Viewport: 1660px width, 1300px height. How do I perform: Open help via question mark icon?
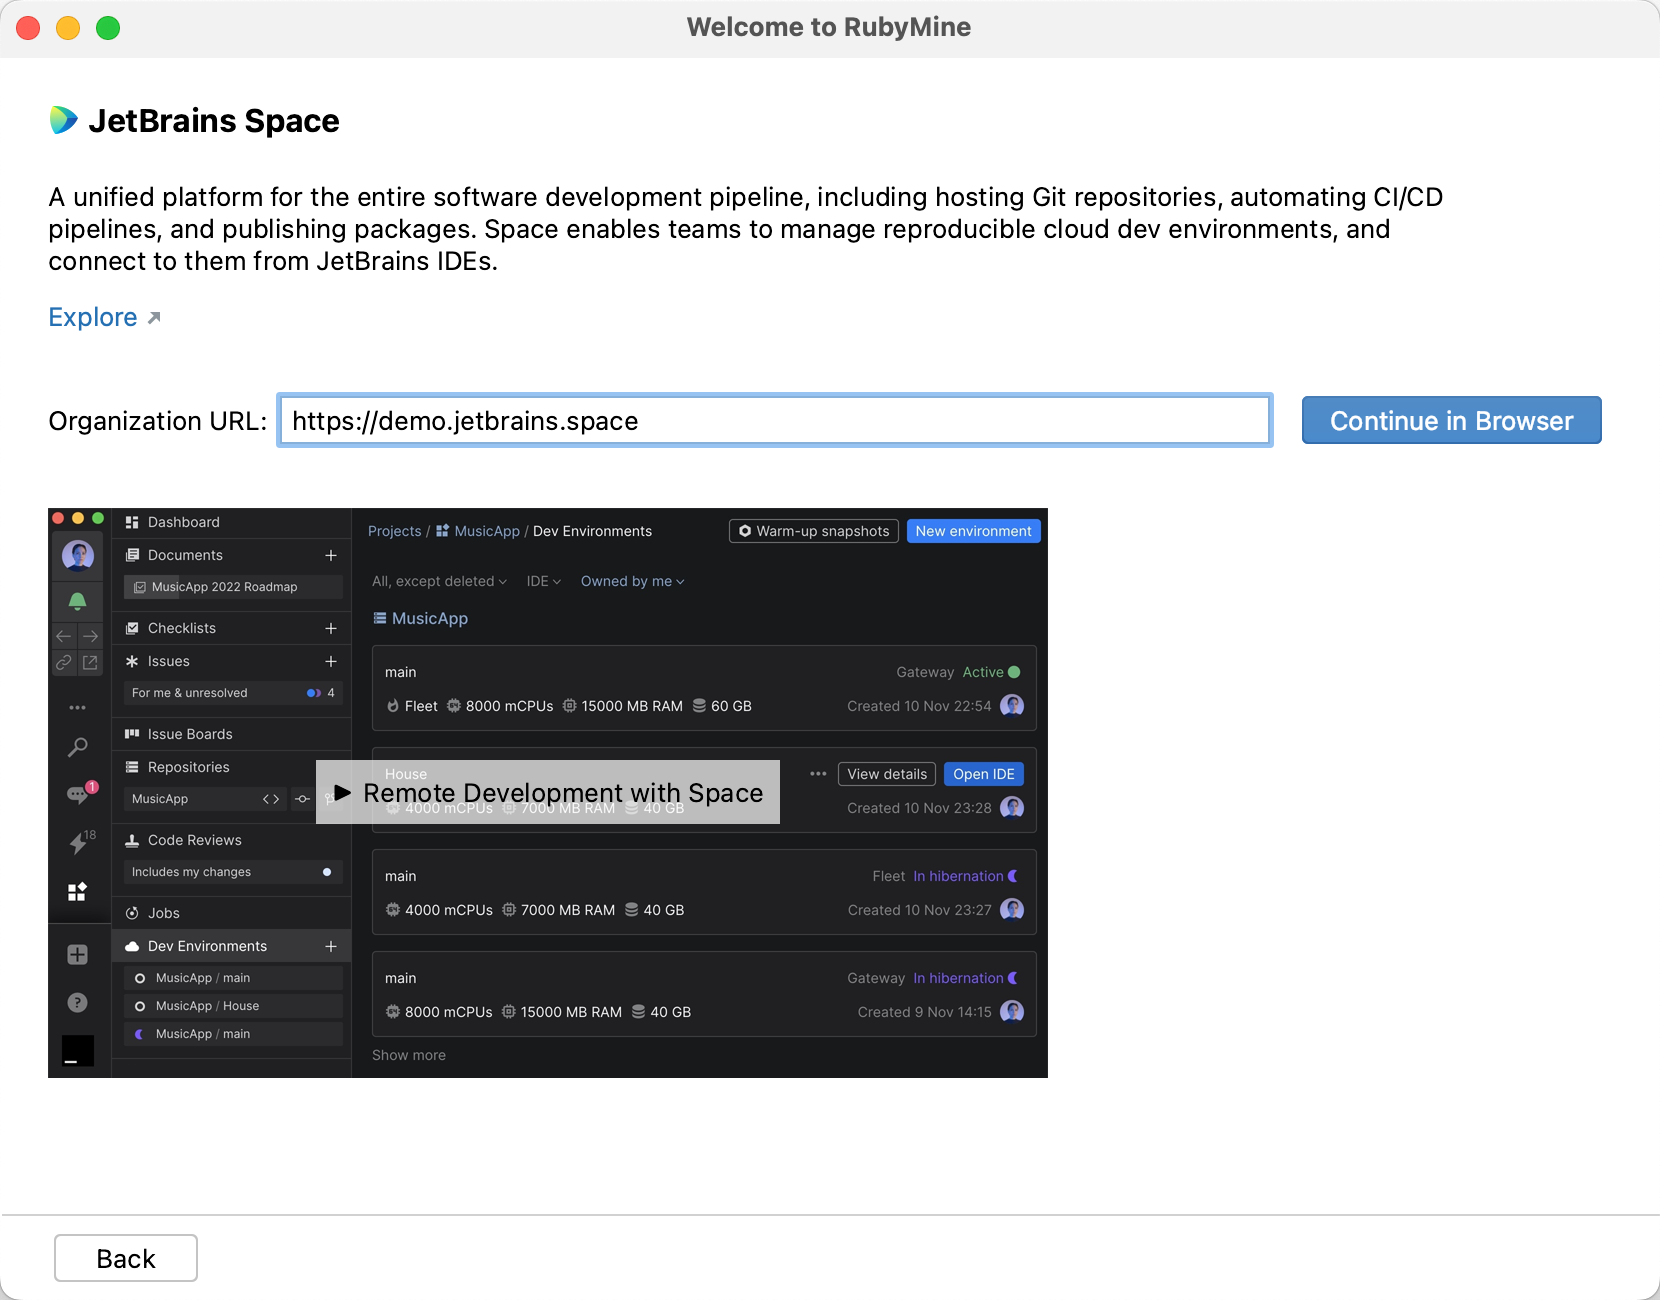pos(77,1002)
